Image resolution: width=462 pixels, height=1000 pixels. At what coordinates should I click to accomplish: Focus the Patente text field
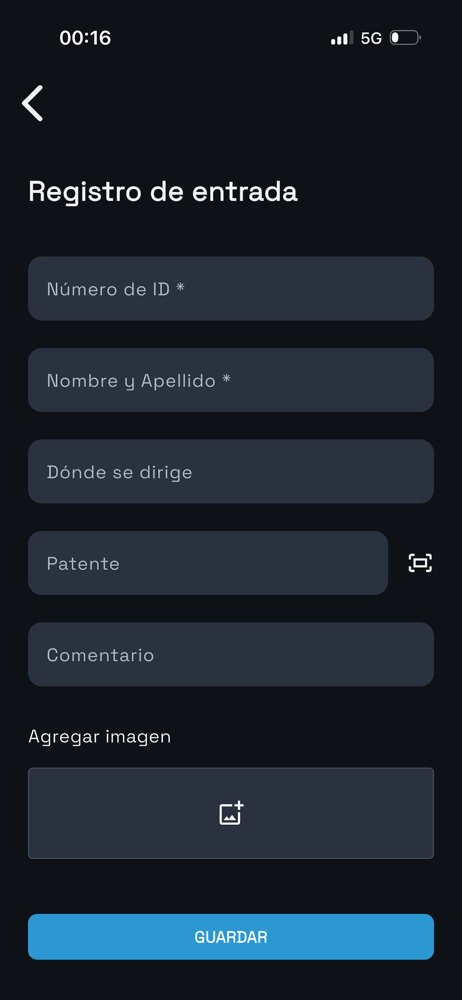[x=208, y=562]
